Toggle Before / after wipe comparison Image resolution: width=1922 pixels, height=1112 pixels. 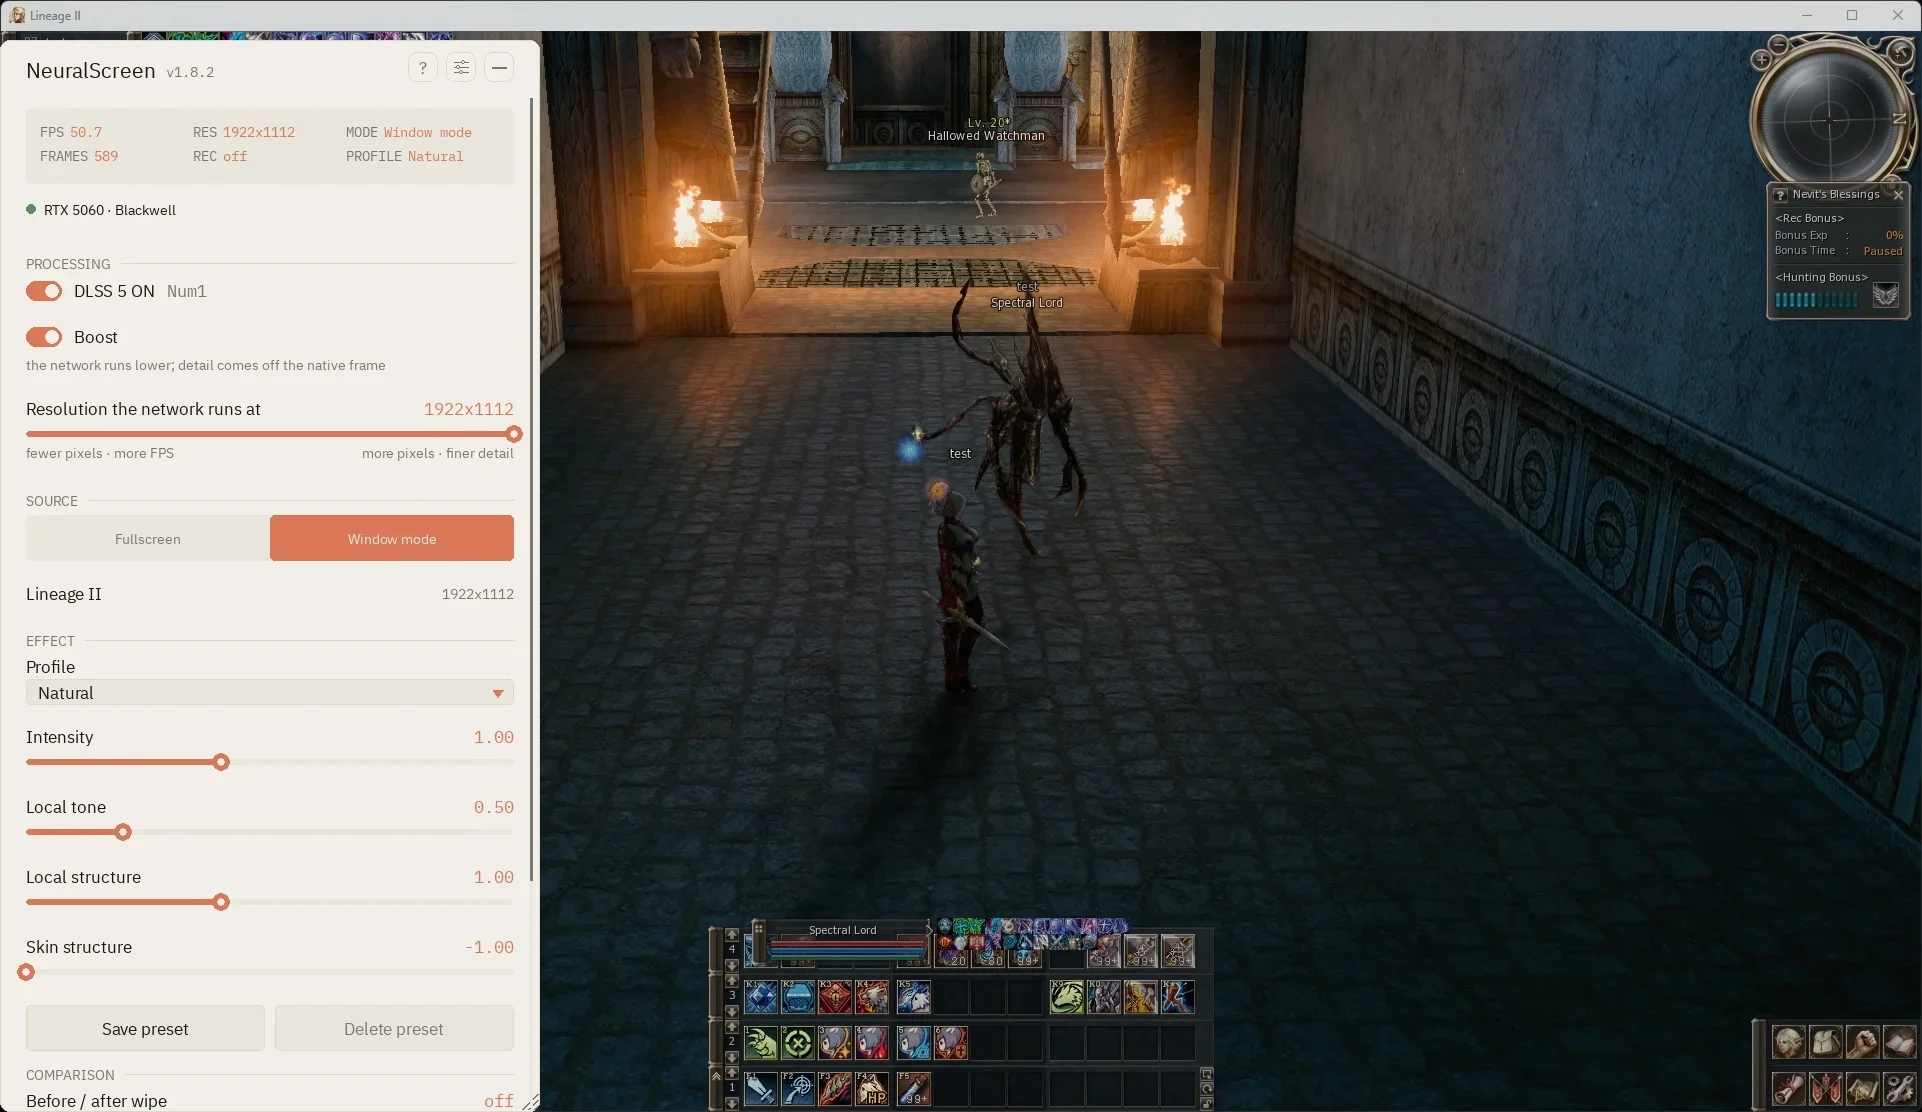[x=499, y=1100]
